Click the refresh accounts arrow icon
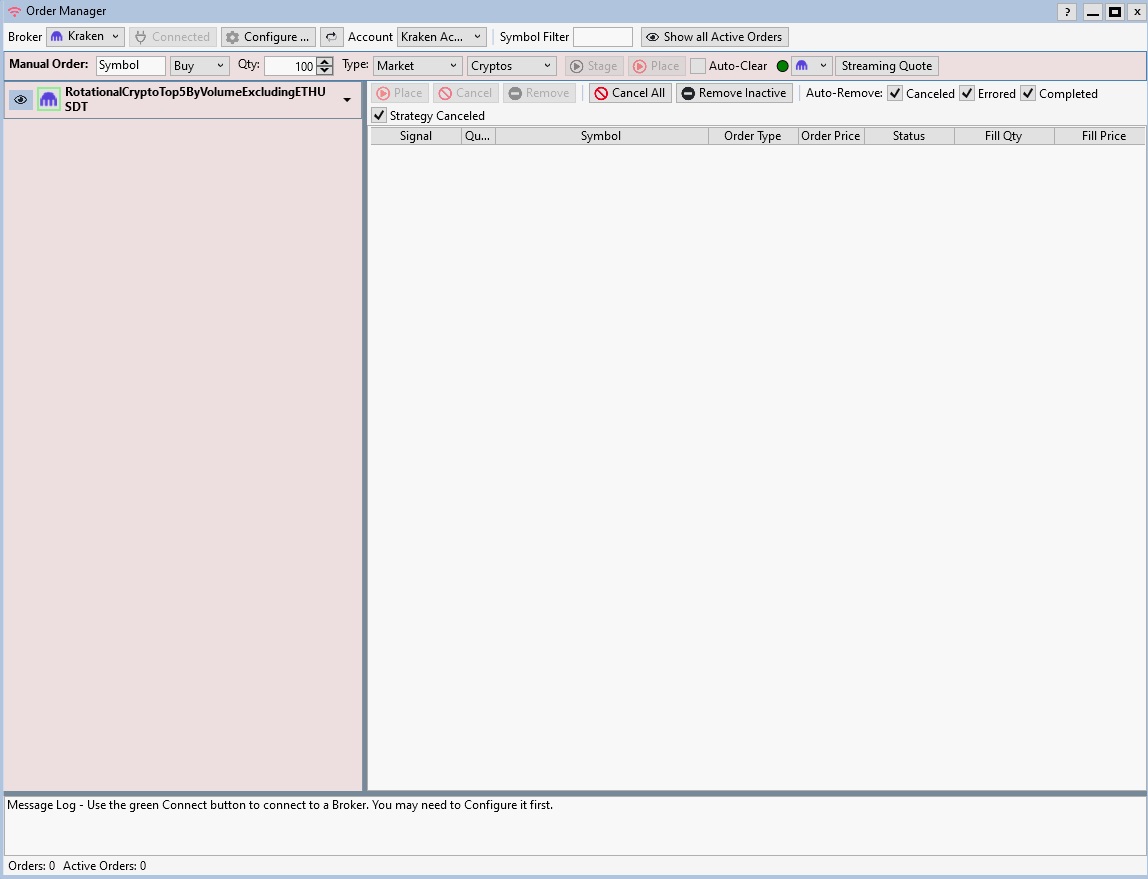Viewport: 1148px width, 879px height. click(332, 37)
